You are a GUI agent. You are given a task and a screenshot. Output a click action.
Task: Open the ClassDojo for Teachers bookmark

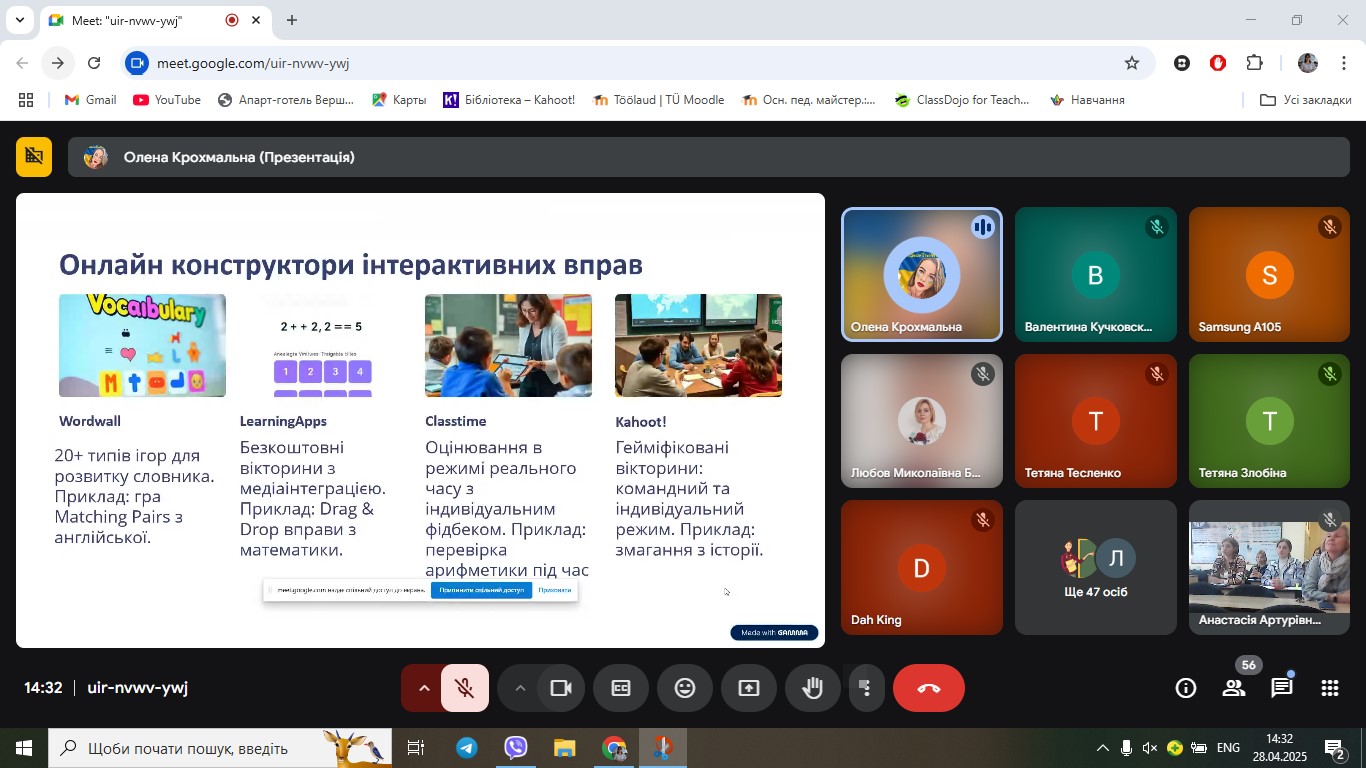962,100
